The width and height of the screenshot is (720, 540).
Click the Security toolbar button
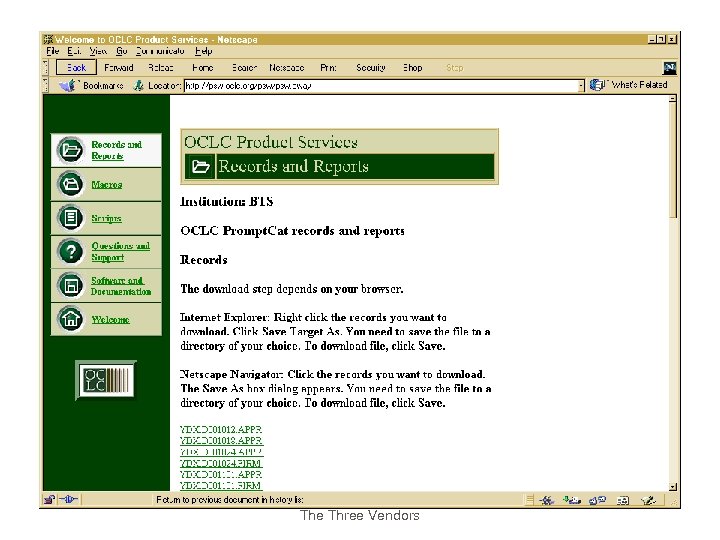tap(371, 68)
